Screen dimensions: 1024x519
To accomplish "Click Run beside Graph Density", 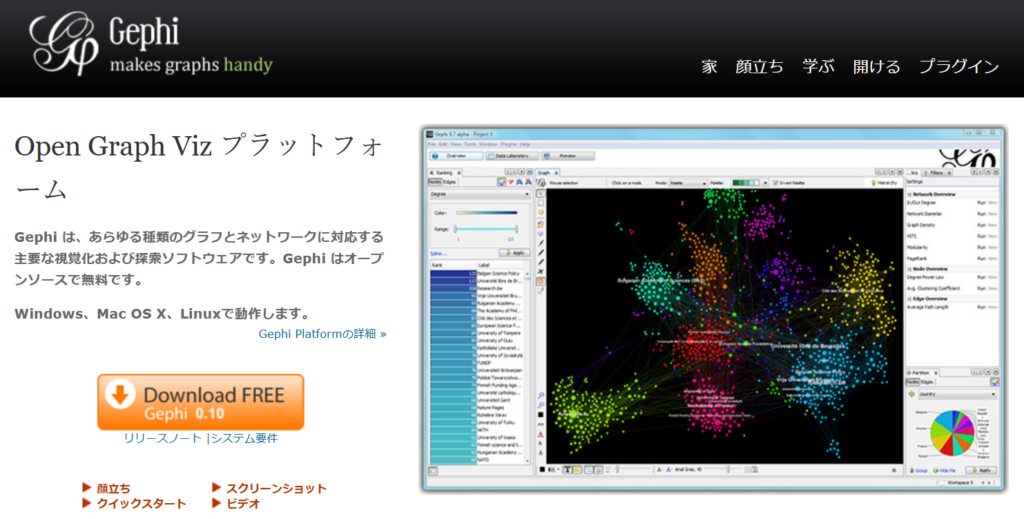I will (981, 225).
